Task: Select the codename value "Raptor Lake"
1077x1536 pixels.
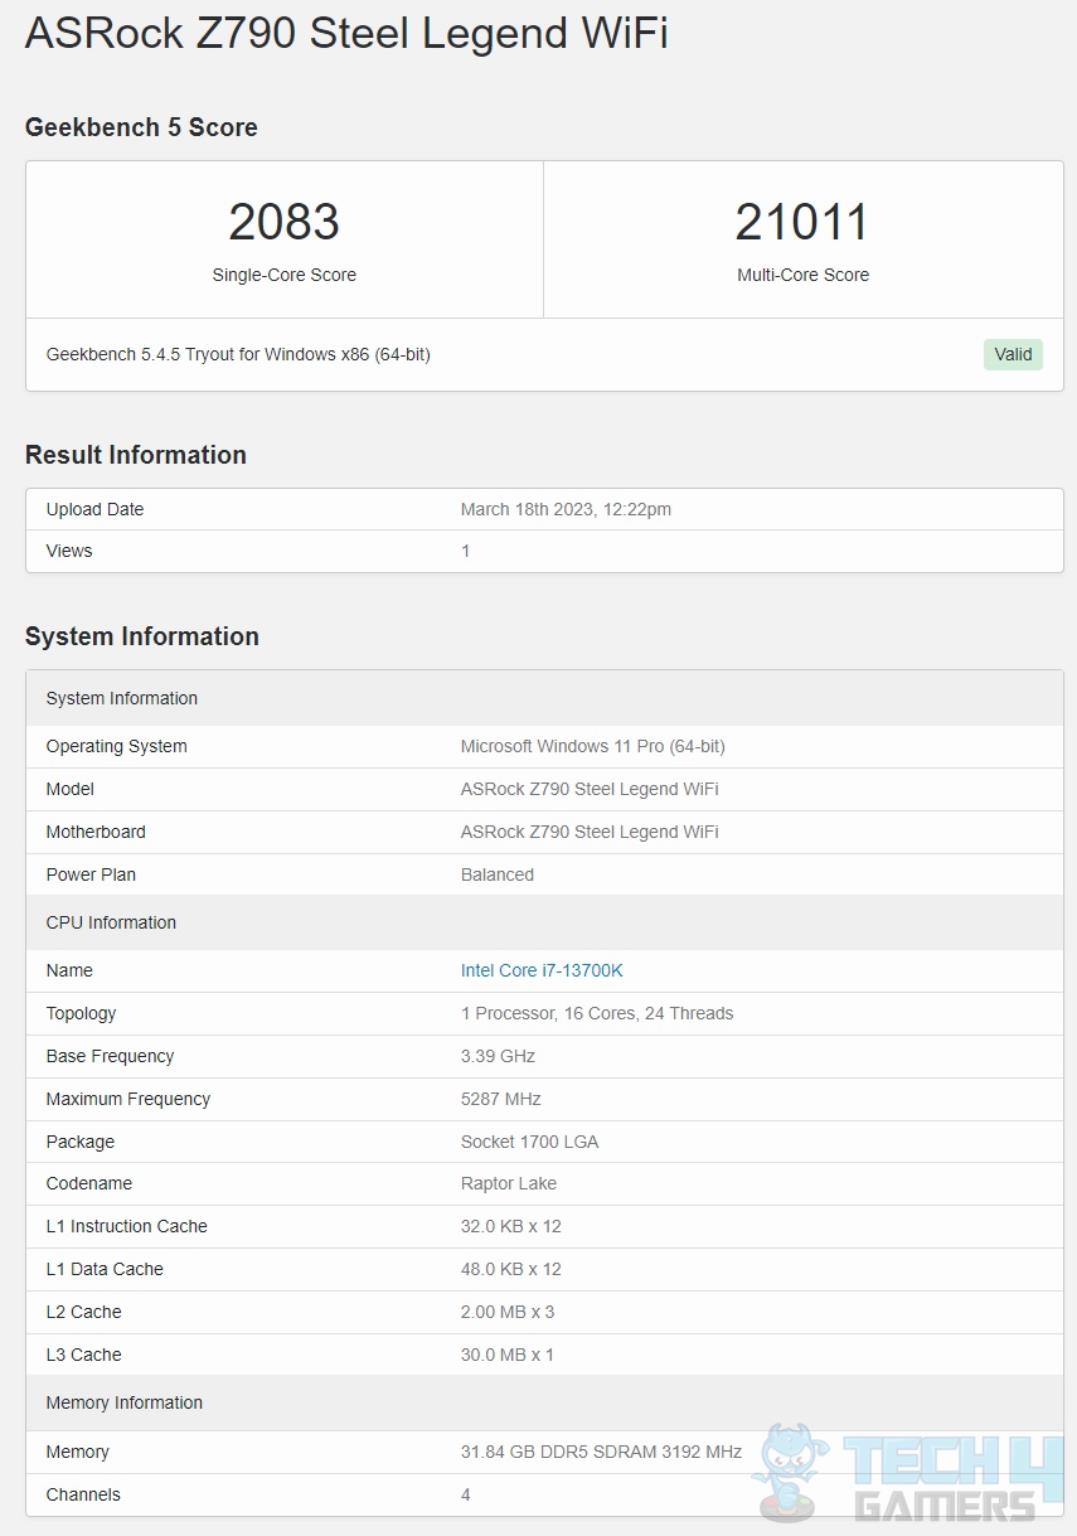Action: point(509,1184)
